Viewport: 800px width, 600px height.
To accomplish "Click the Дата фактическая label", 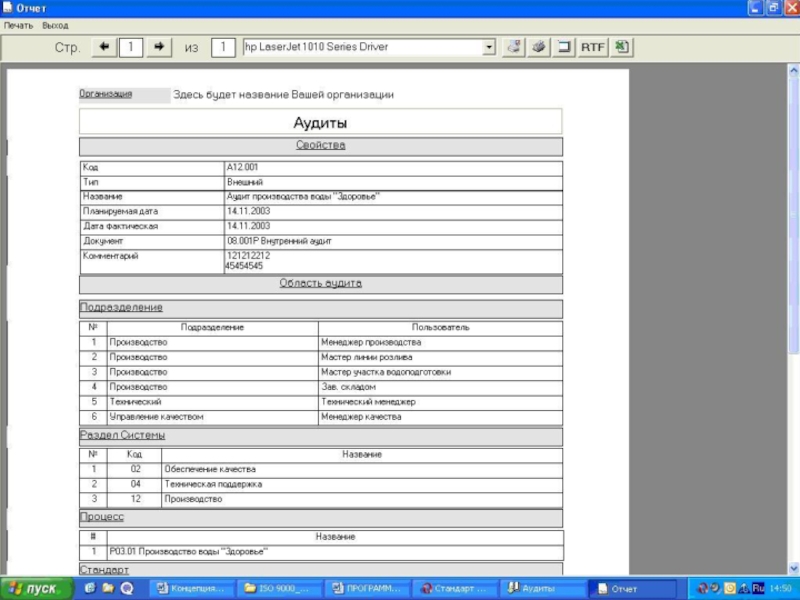I will pos(120,226).
